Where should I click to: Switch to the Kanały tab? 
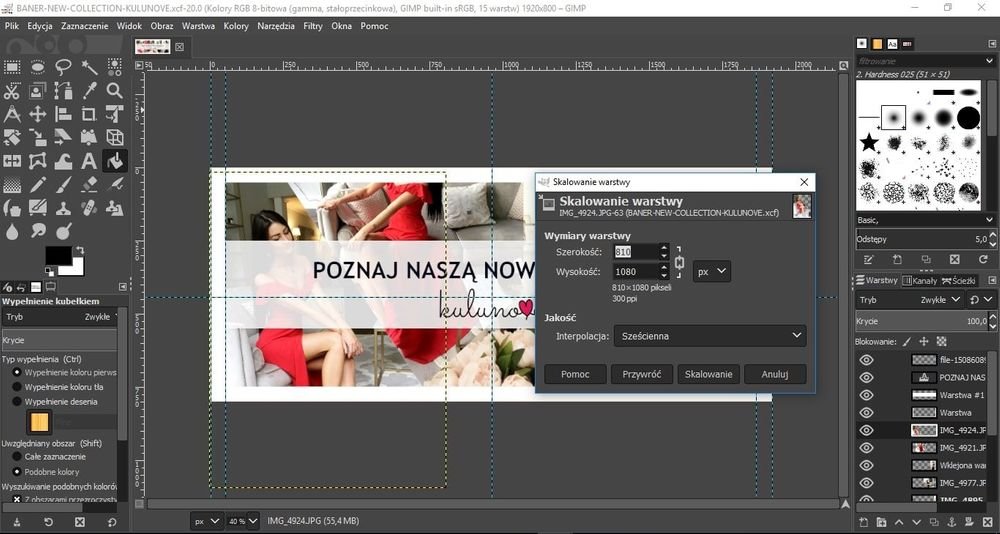pyautogui.click(x=920, y=281)
